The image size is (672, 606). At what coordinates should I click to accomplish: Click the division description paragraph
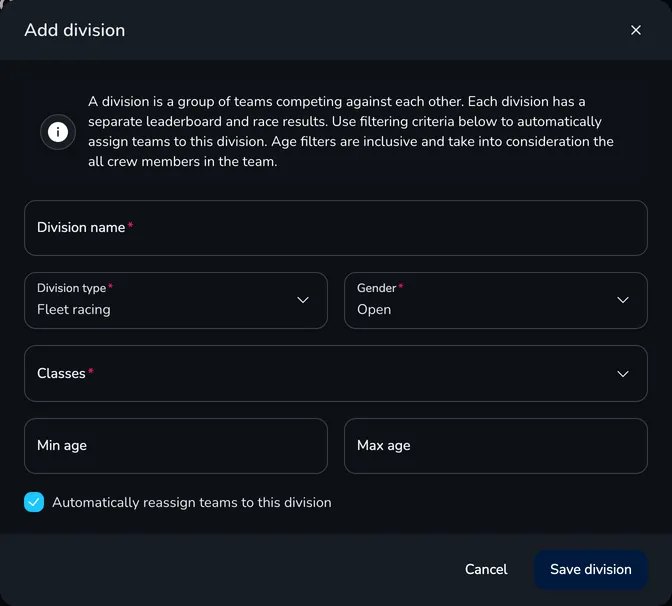pyautogui.click(x=351, y=132)
